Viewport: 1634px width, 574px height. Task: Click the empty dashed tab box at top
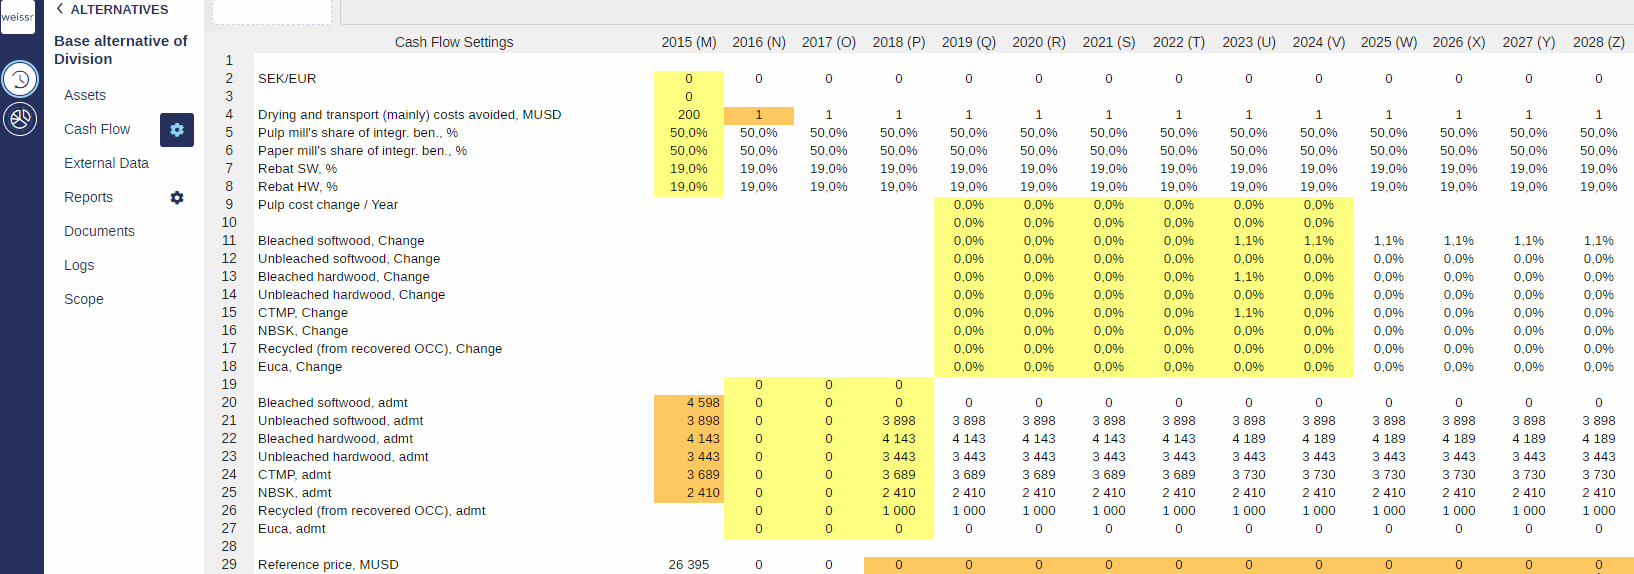coord(272,12)
